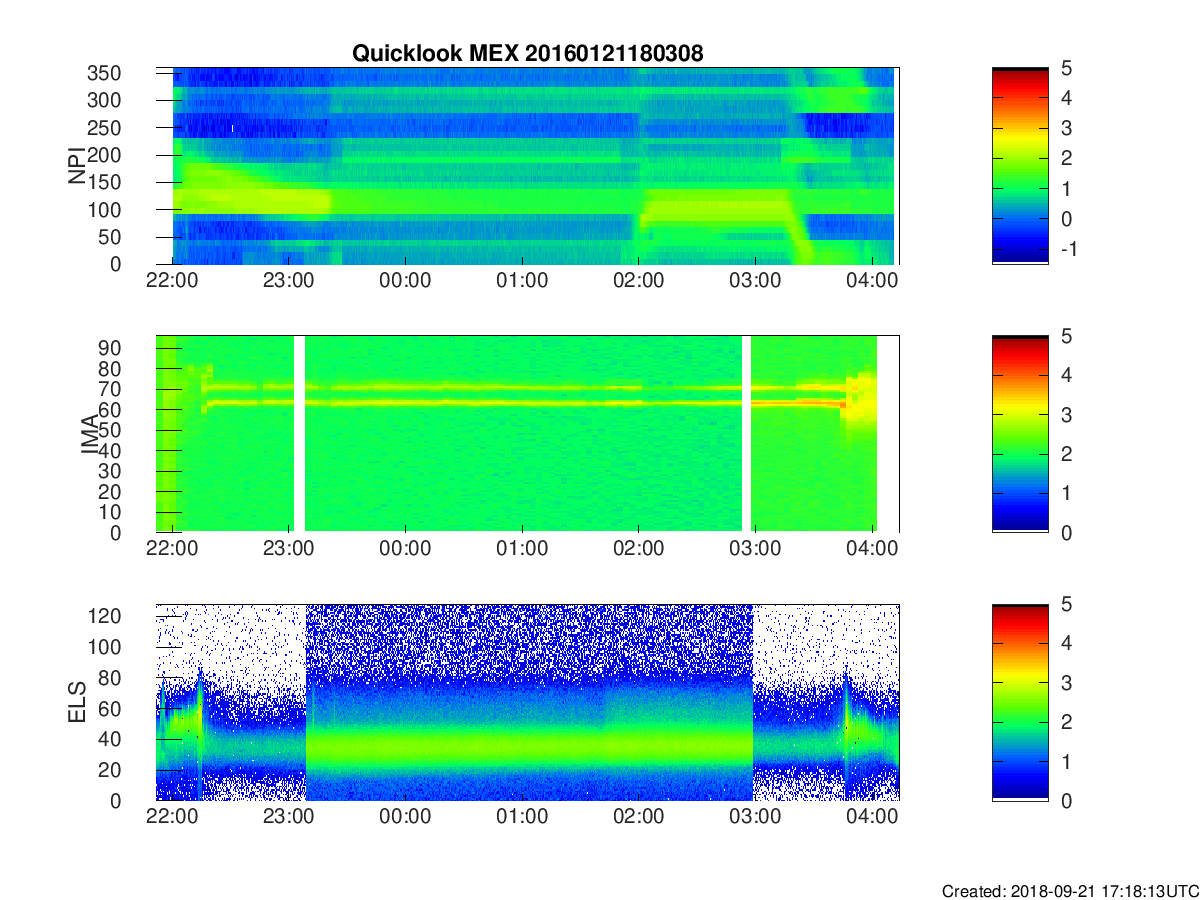
Task: Click the ELS panel's '03:00' time label
Action: 755,817
